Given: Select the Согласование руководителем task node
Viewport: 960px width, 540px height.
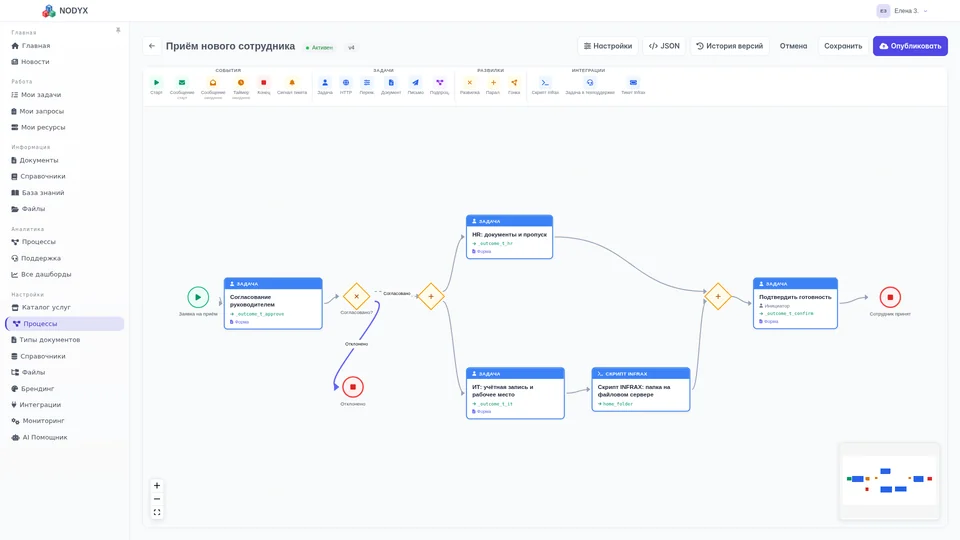Looking at the screenshot, I should click(x=273, y=304).
